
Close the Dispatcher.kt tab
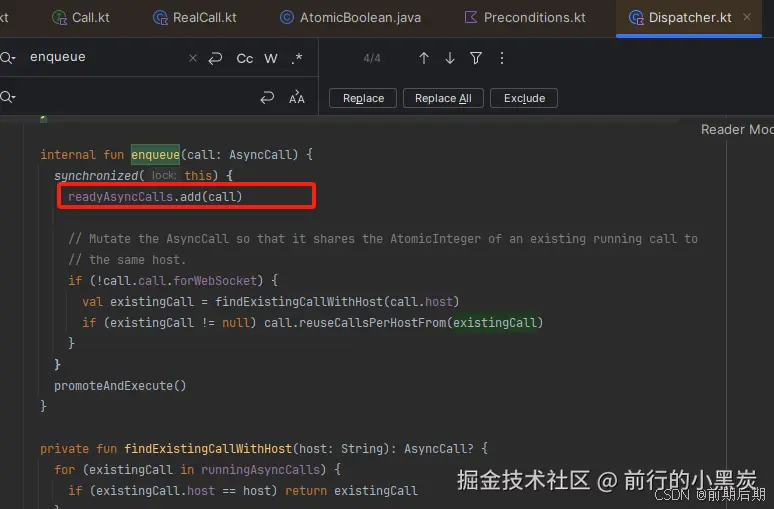tap(747, 17)
